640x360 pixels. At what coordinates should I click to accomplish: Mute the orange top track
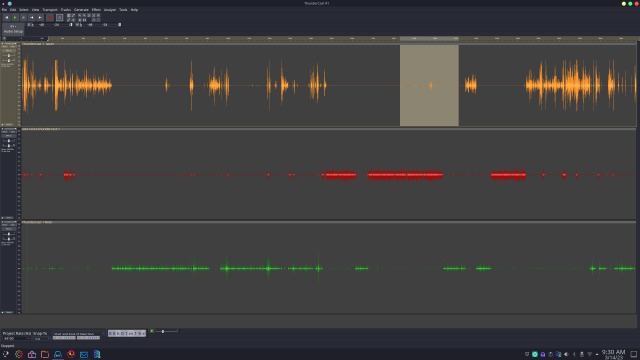5,47
